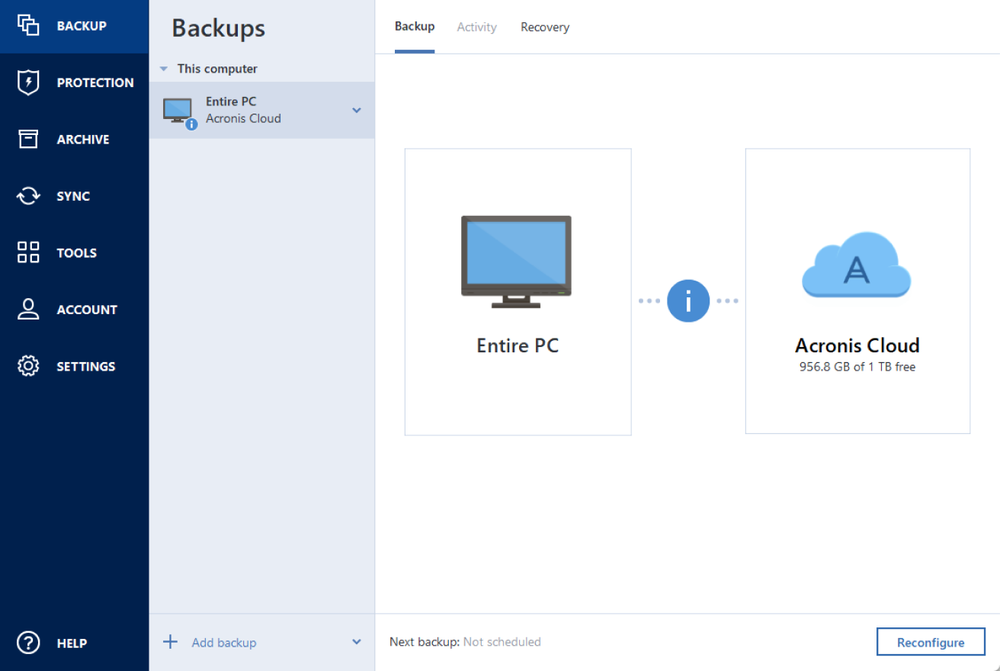Click the 'Backups' panel heading
The width and height of the screenshot is (1000, 671).
pos(218,29)
